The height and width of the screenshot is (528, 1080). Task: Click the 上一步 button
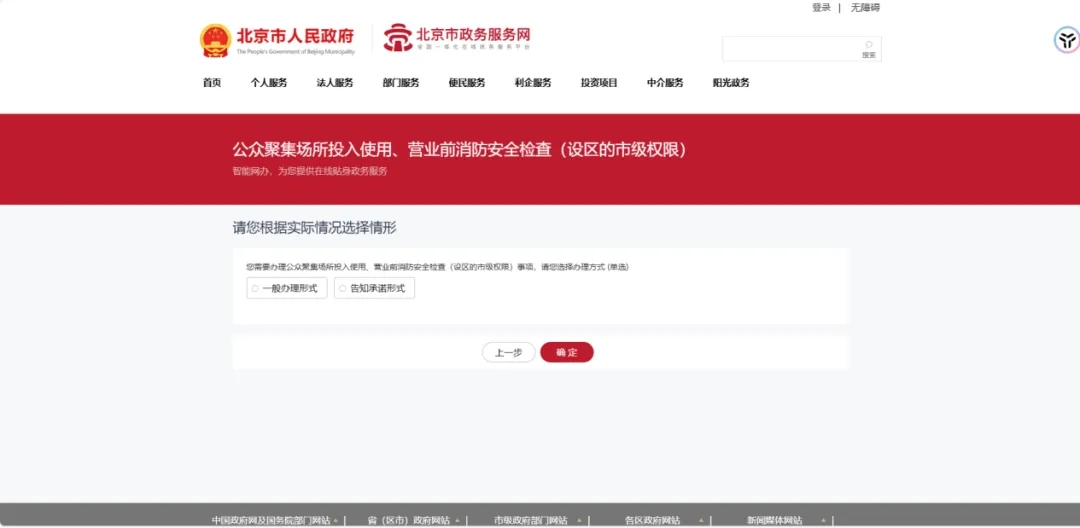pos(509,352)
